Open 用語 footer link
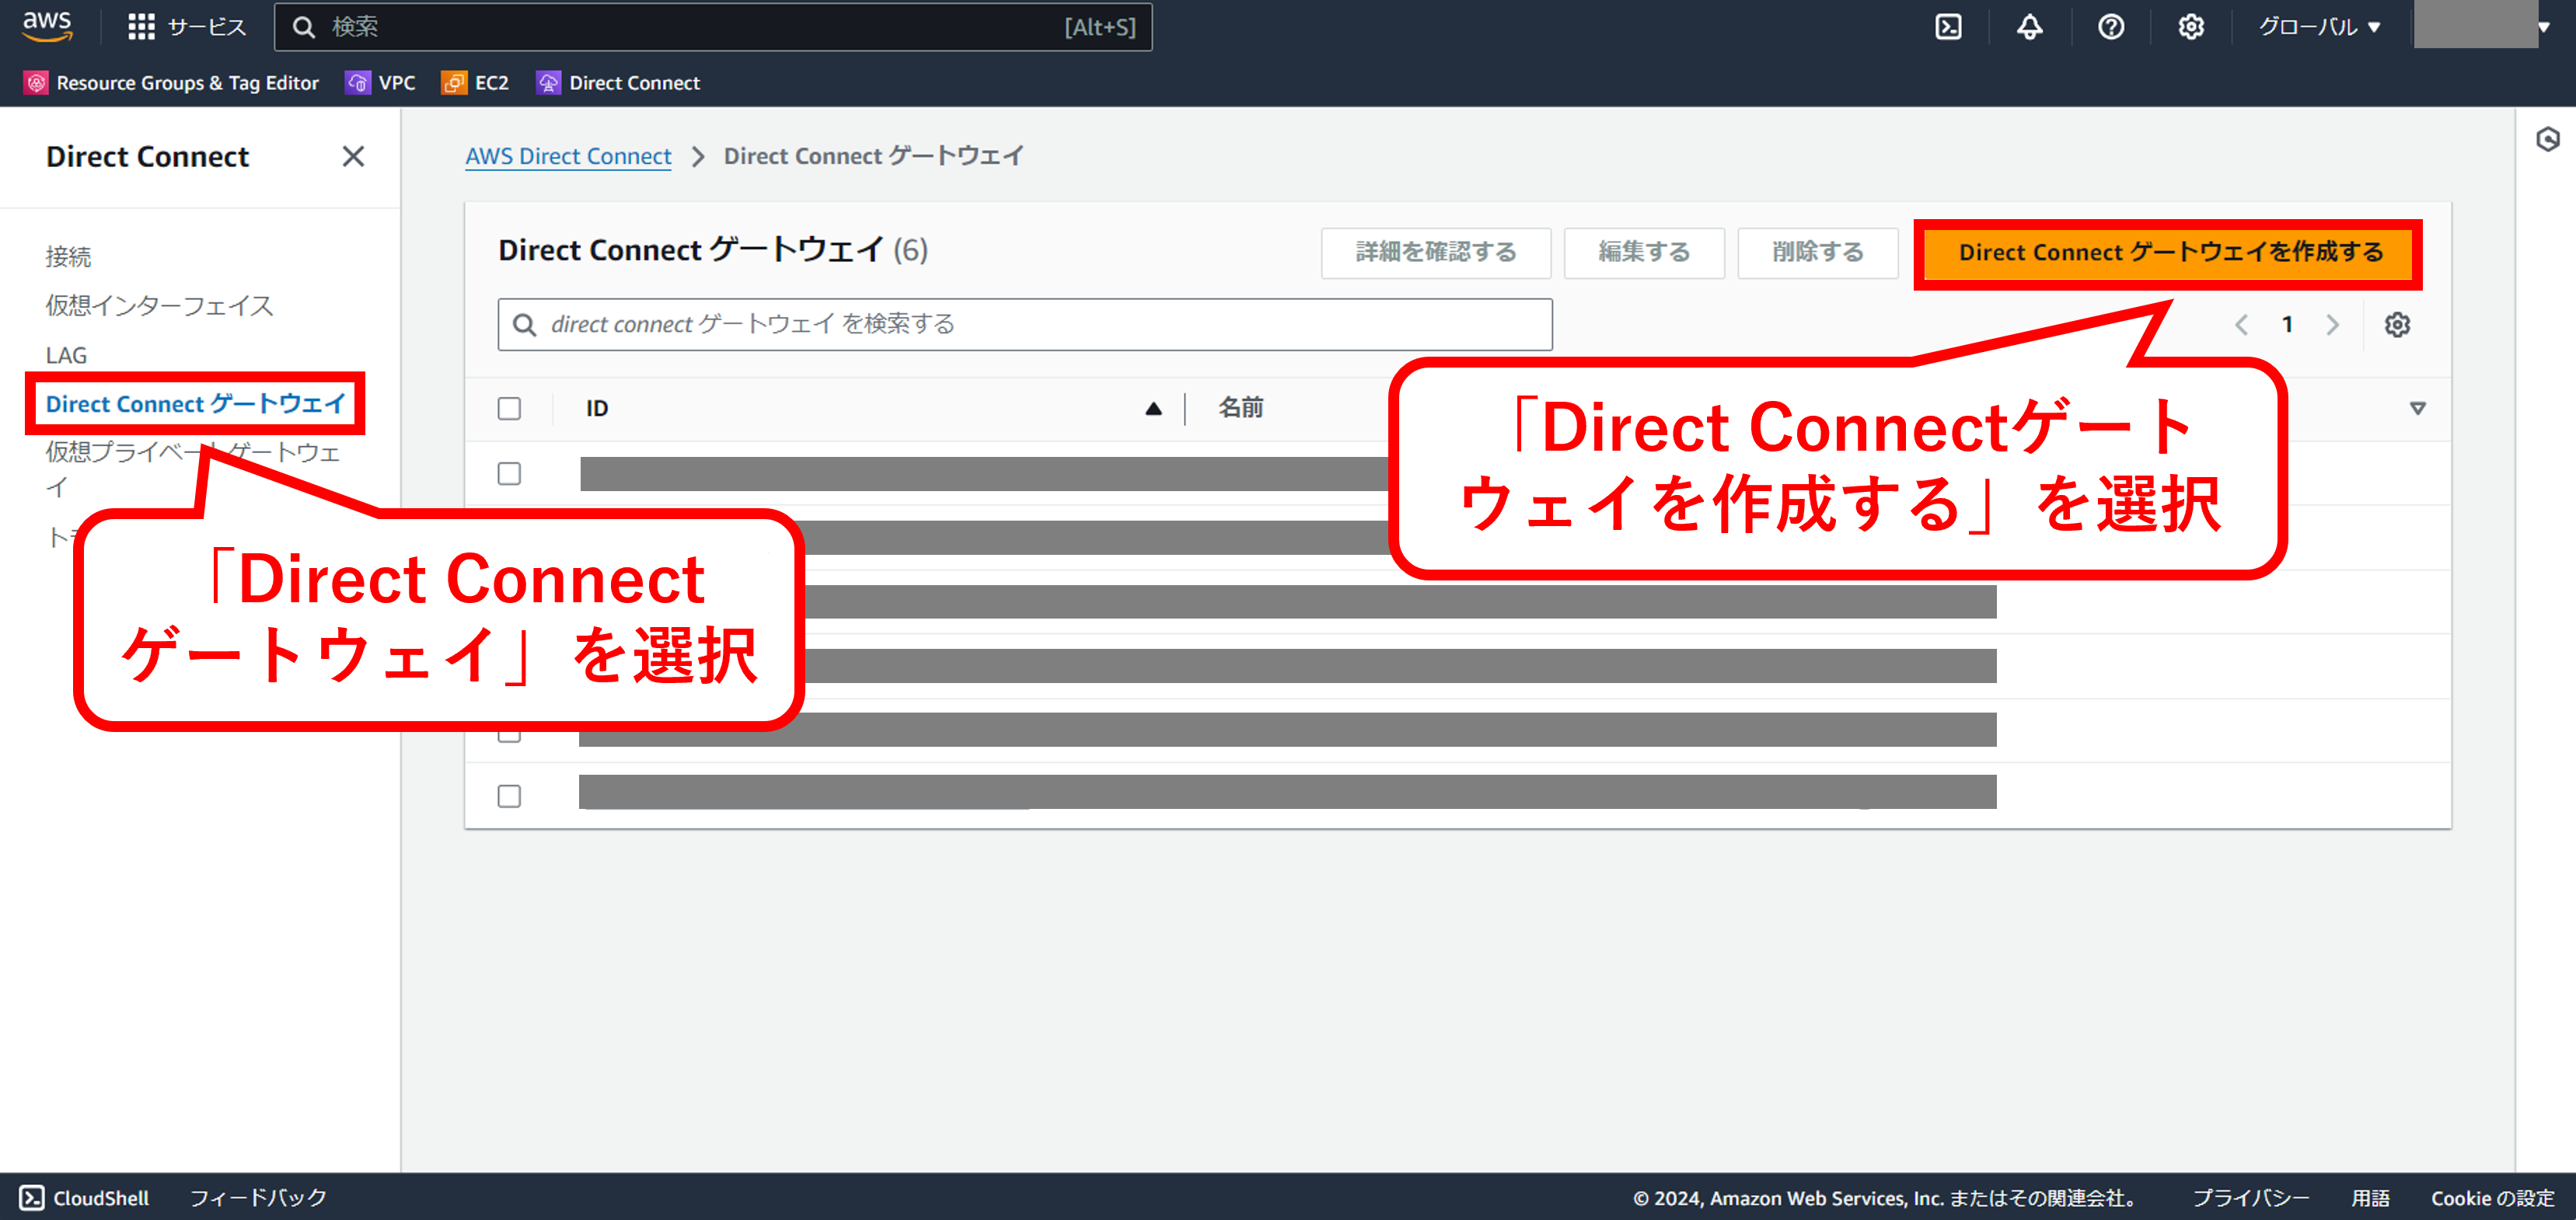Screen dimensions: 2576x1220 [2370, 1197]
